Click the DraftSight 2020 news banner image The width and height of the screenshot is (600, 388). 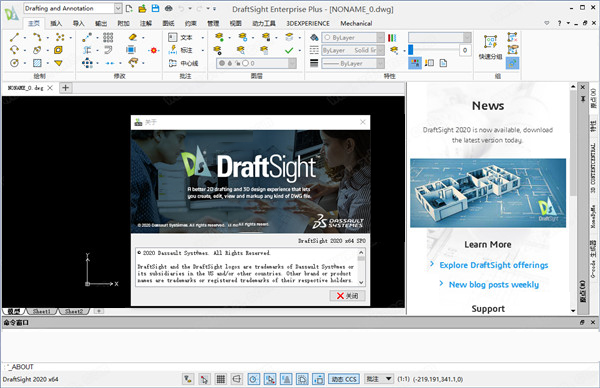[x=488, y=193]
